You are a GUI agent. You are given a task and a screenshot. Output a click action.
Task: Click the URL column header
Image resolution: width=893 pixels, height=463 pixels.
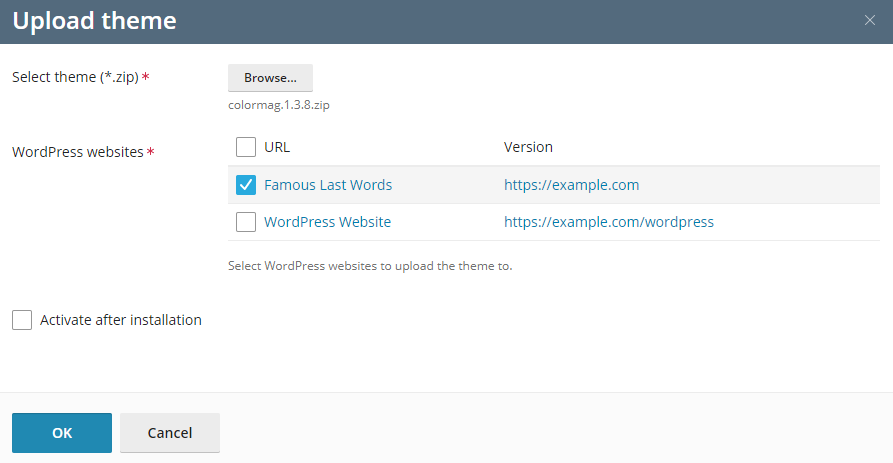[277, 147]
